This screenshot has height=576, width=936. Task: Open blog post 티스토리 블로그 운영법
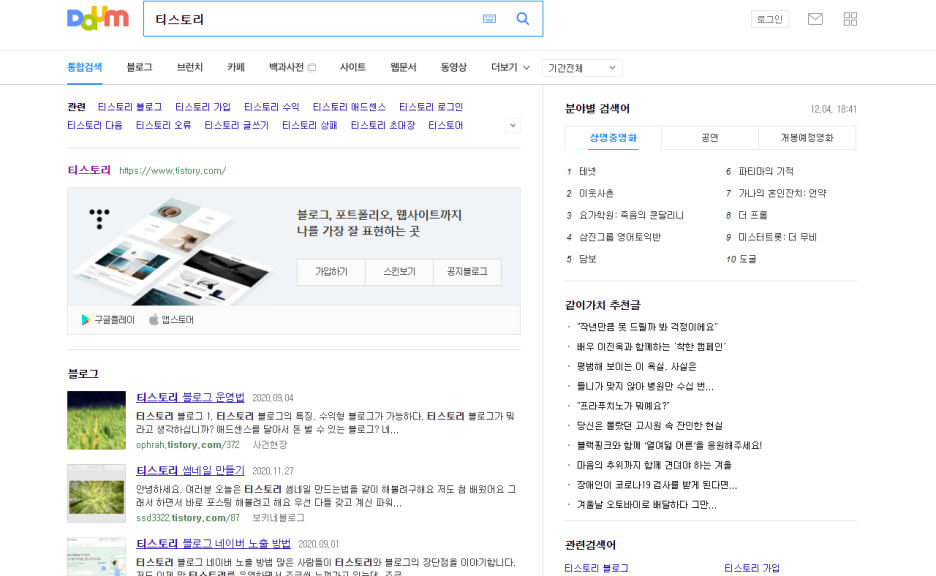pyautogui.click(x=190, y=398)
